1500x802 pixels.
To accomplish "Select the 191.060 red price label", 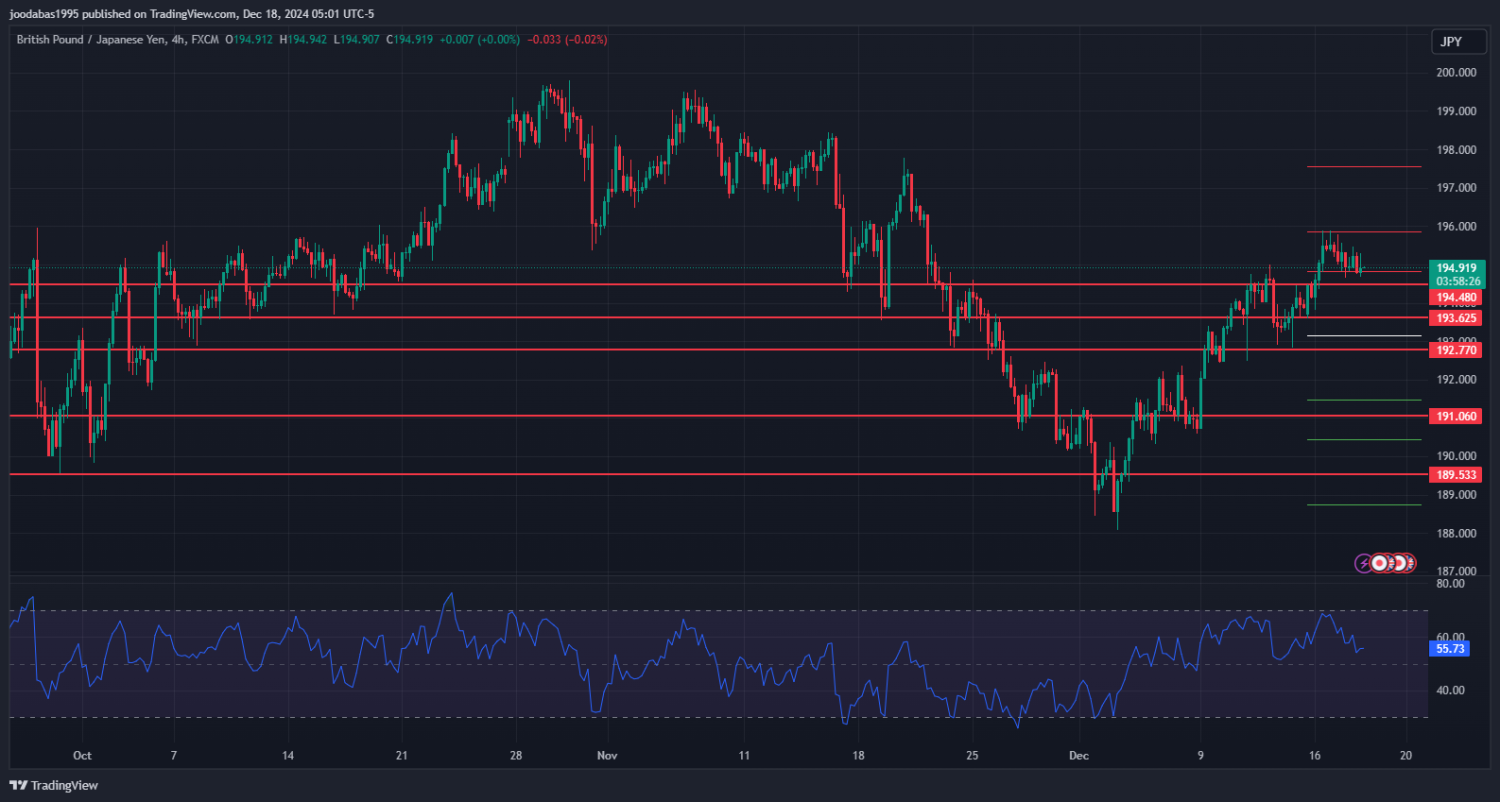I will 1458,416.
